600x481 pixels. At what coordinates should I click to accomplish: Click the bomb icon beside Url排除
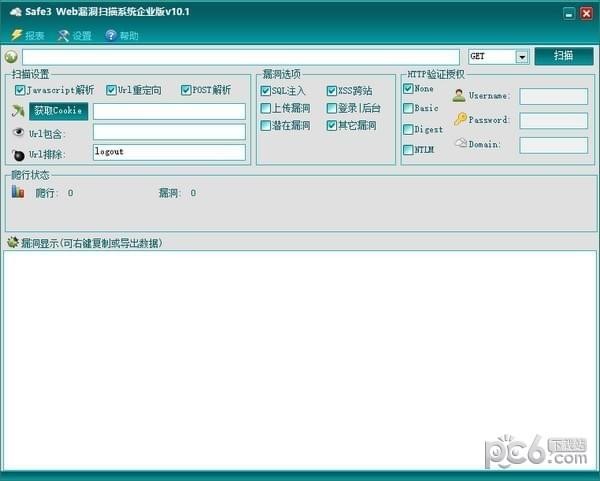click(18, 155)
